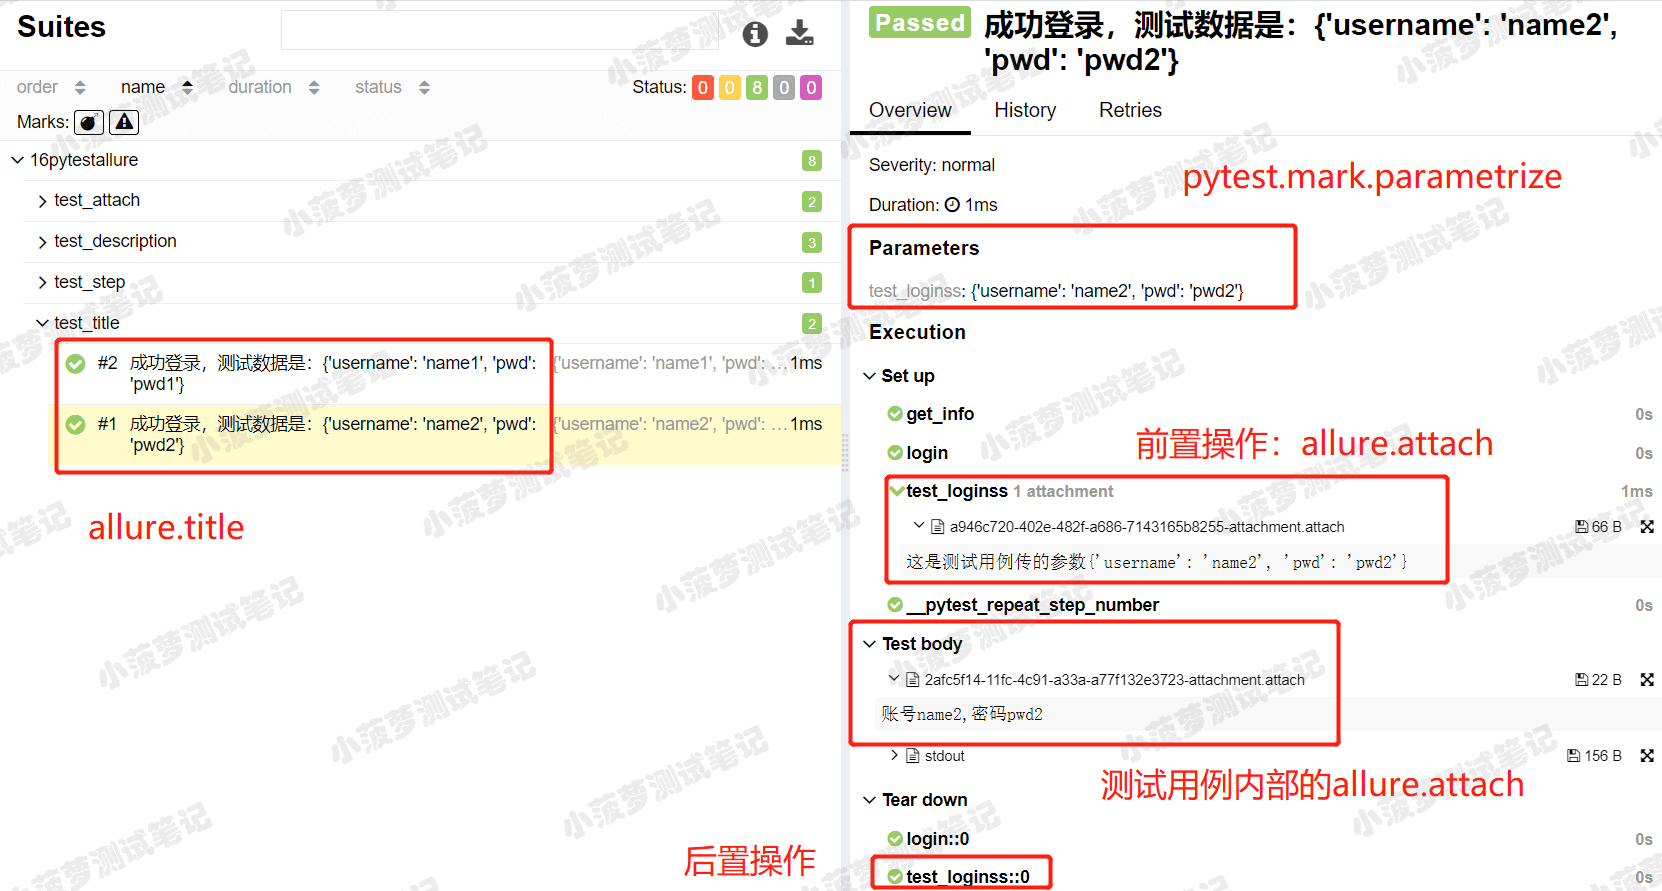Switch to the Retries tab
This screenshot has height=891, width=1662.
click(x=1130, y=110)
